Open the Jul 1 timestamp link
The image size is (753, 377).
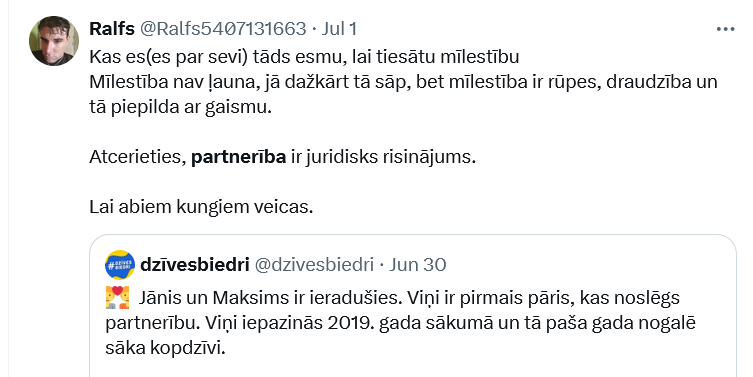tap(339, 29)
